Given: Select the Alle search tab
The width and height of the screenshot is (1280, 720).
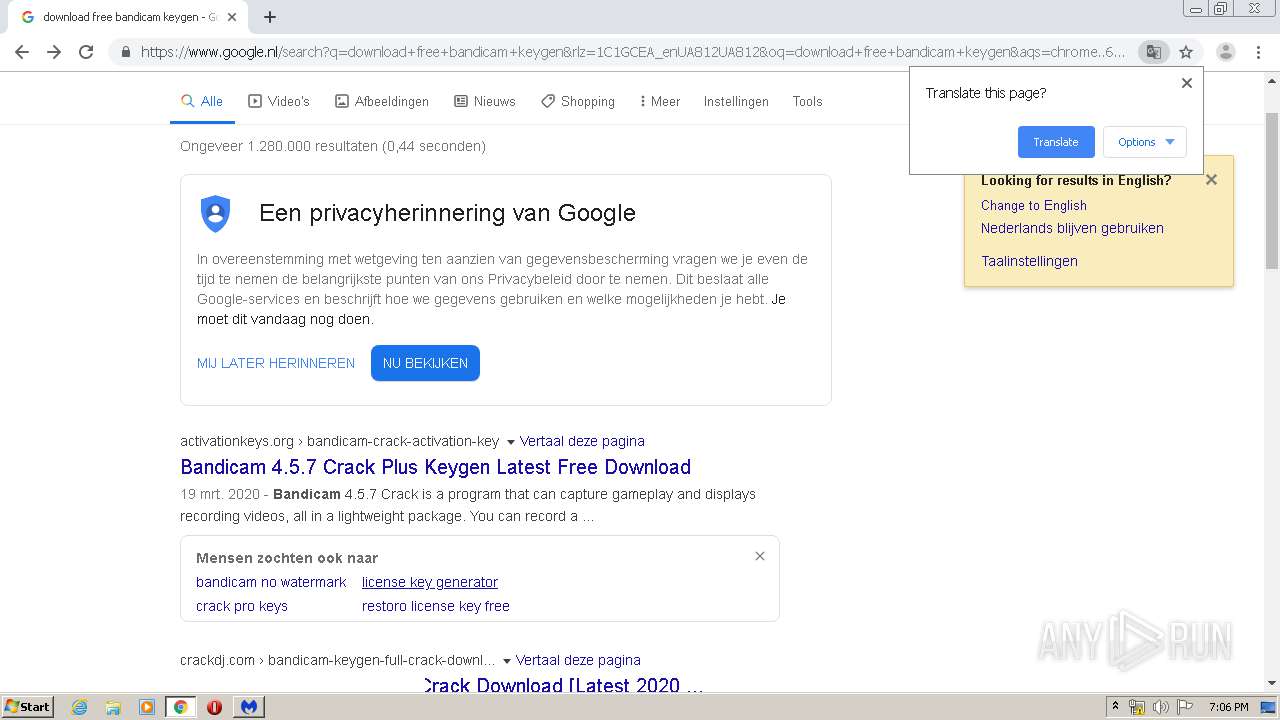Looking at the screenshot, I should point(202,101).
